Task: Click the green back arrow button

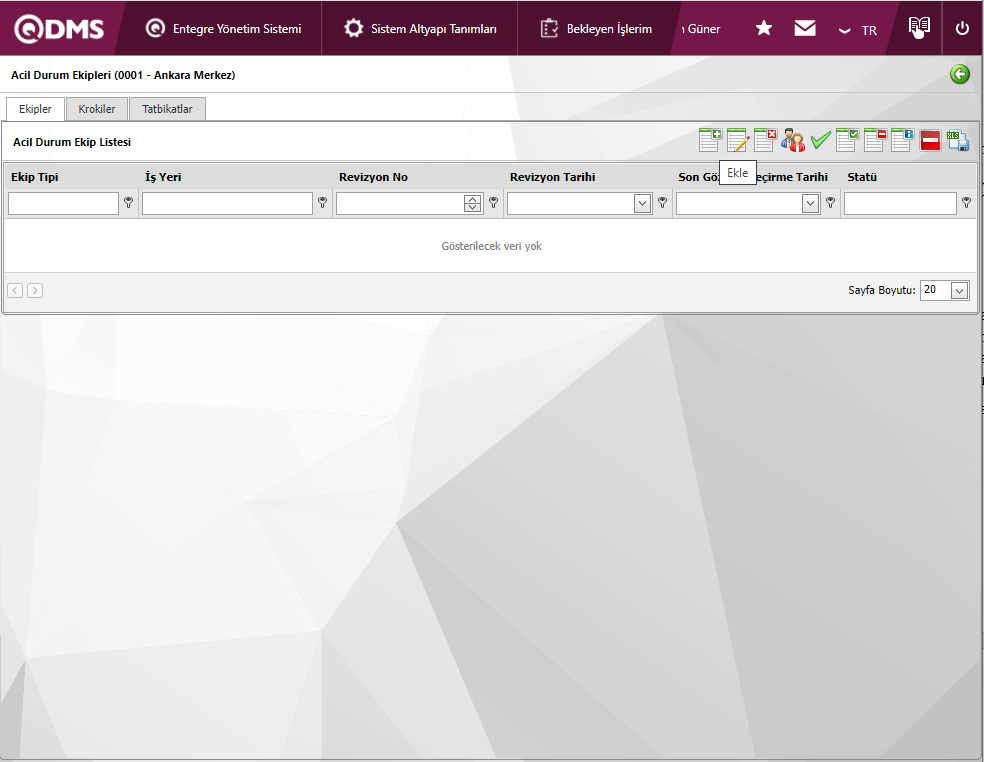Action: pos(960,74)
